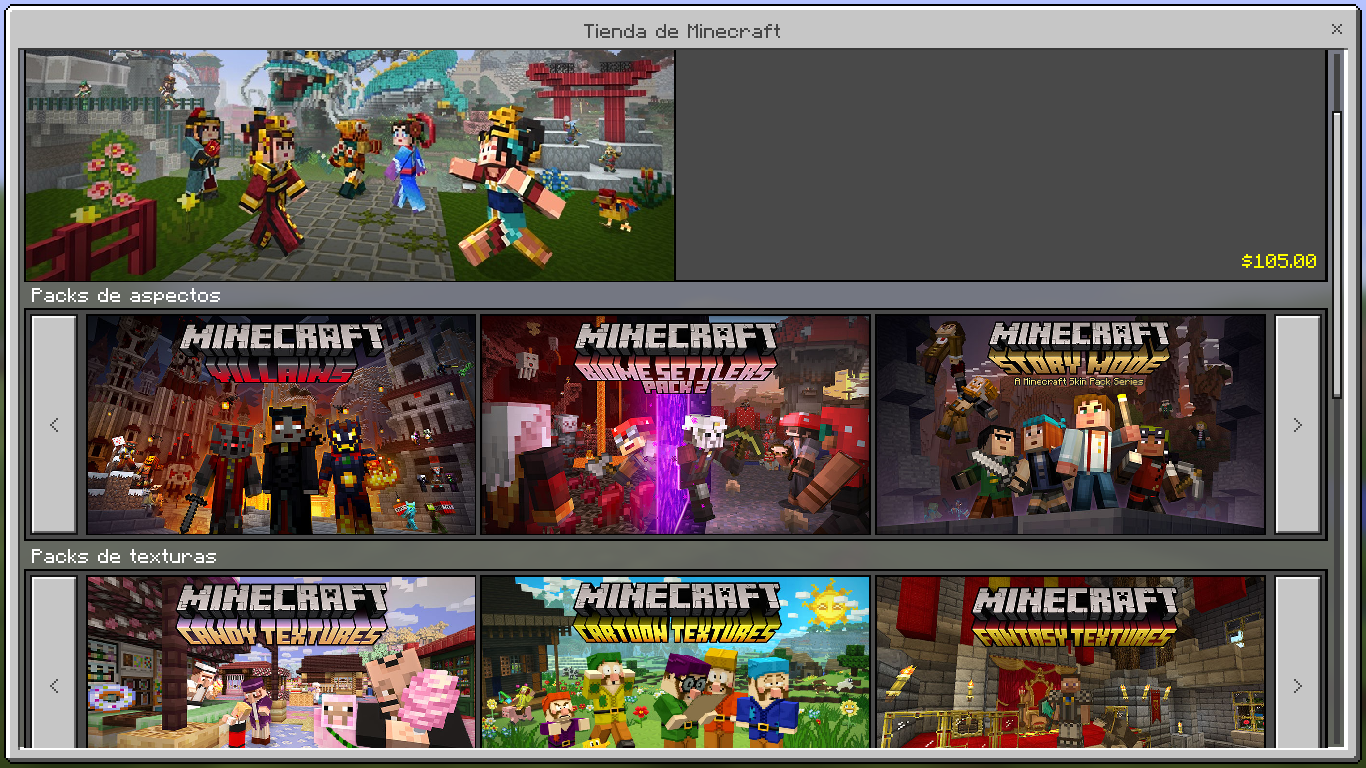
Task: Open the featured Chinese mythology banner image
Action: coord(350,165)
